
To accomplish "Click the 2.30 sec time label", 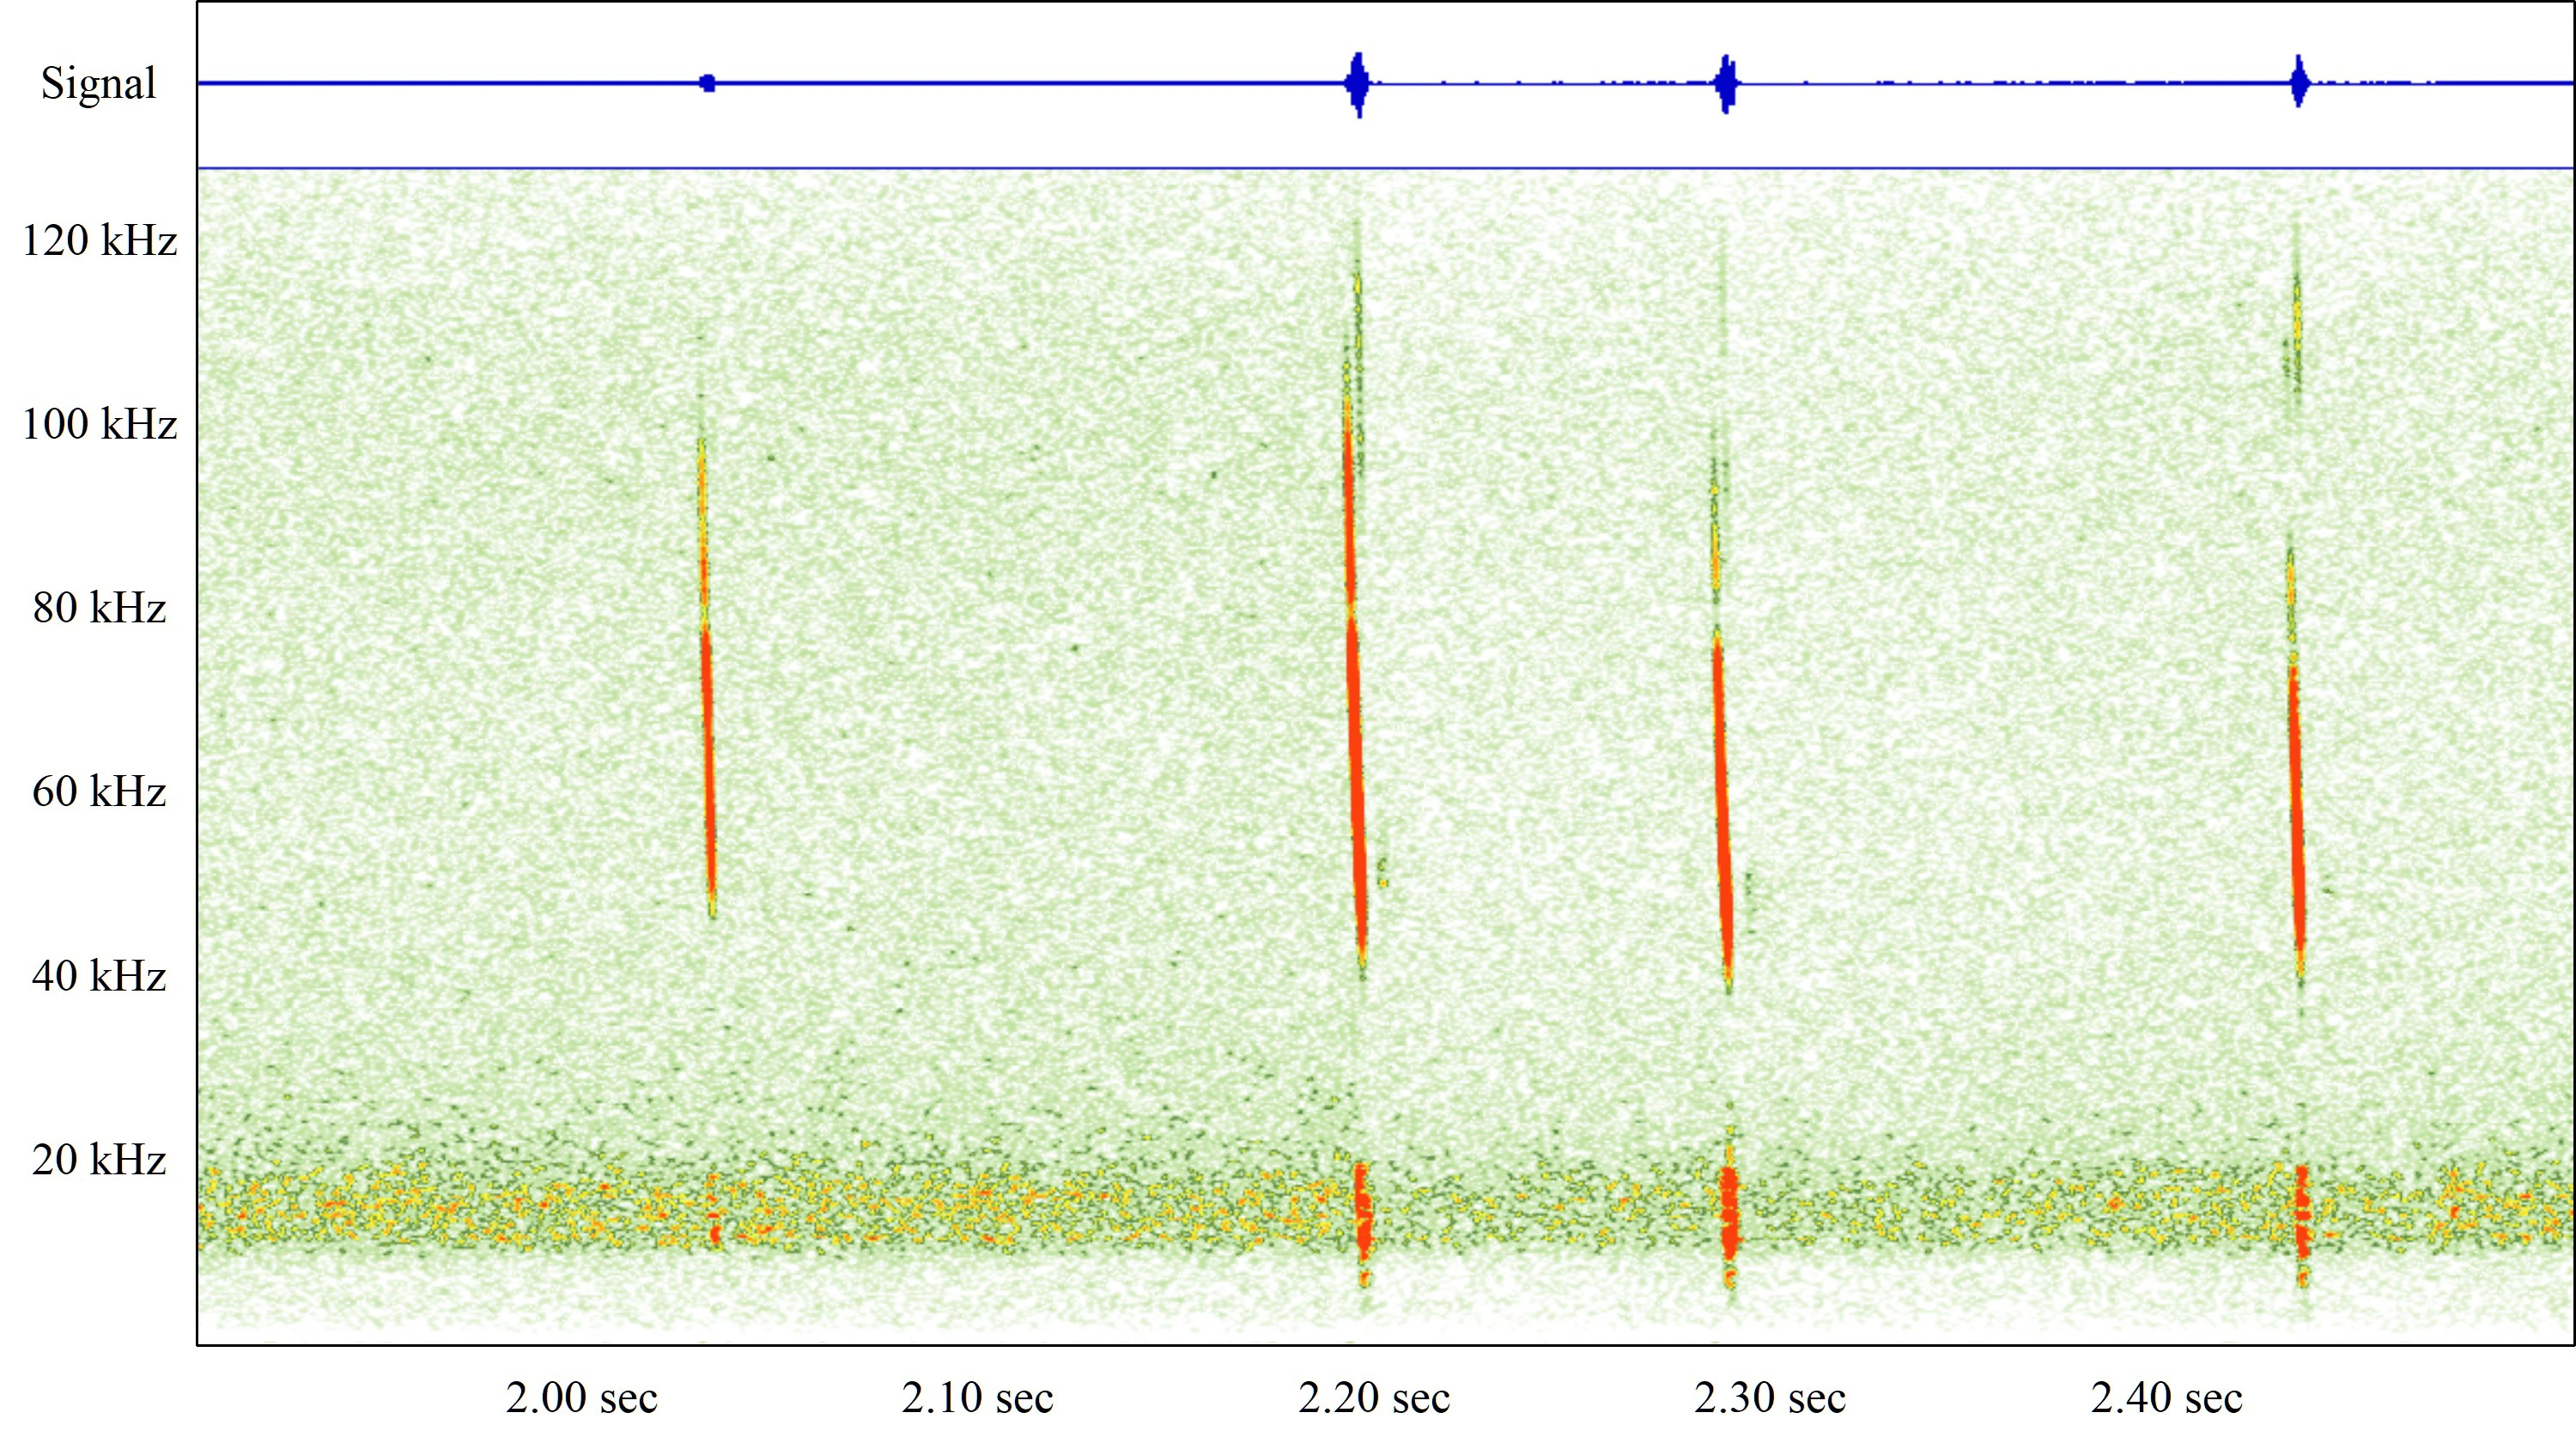I will point(1770,1397).
